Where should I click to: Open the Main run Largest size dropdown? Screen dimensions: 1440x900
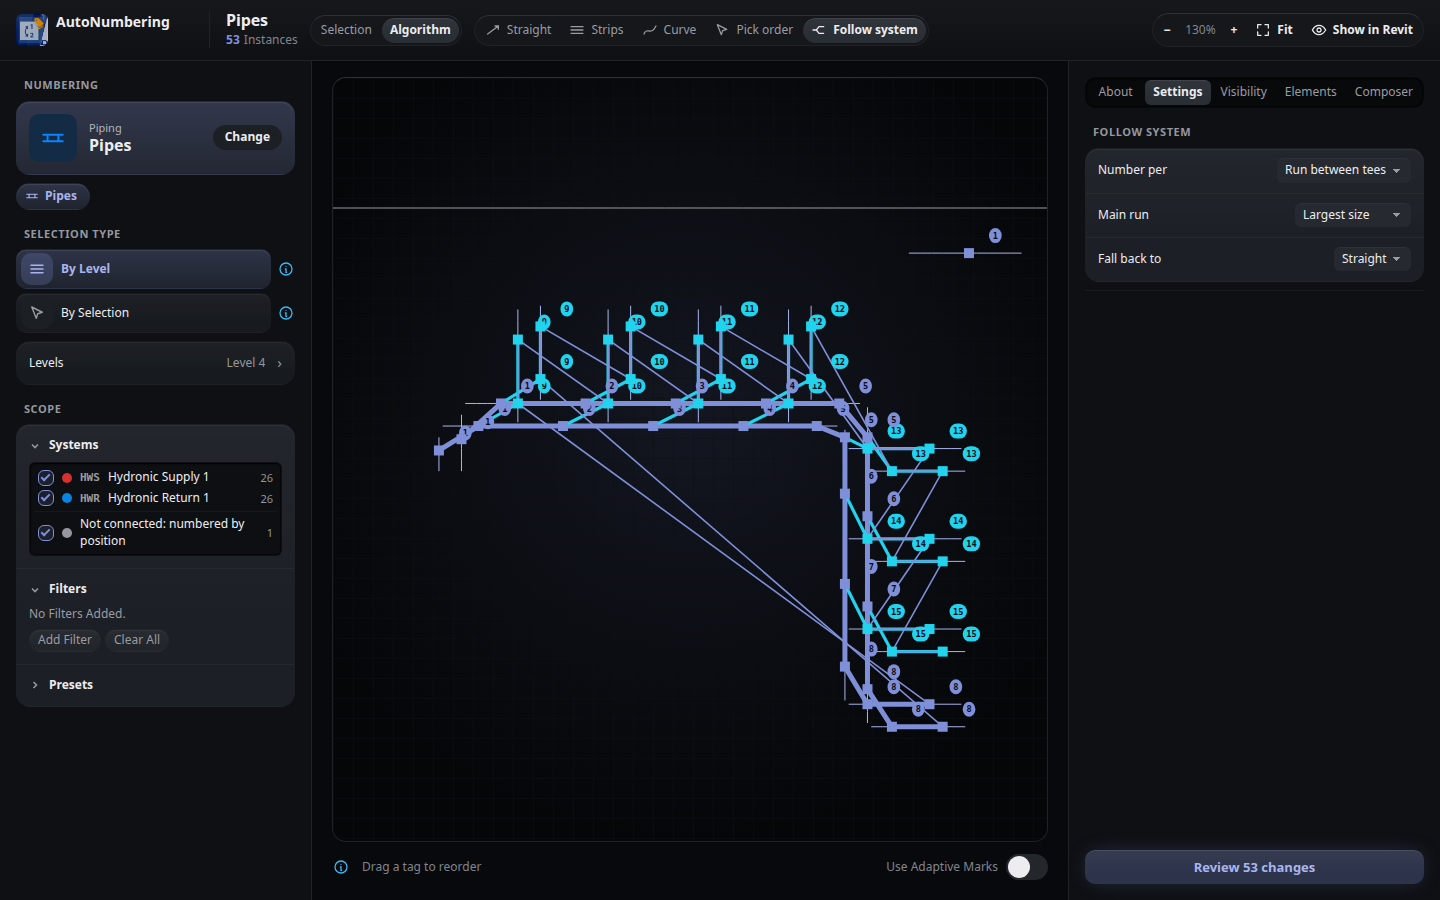(x=1352, y=215)
